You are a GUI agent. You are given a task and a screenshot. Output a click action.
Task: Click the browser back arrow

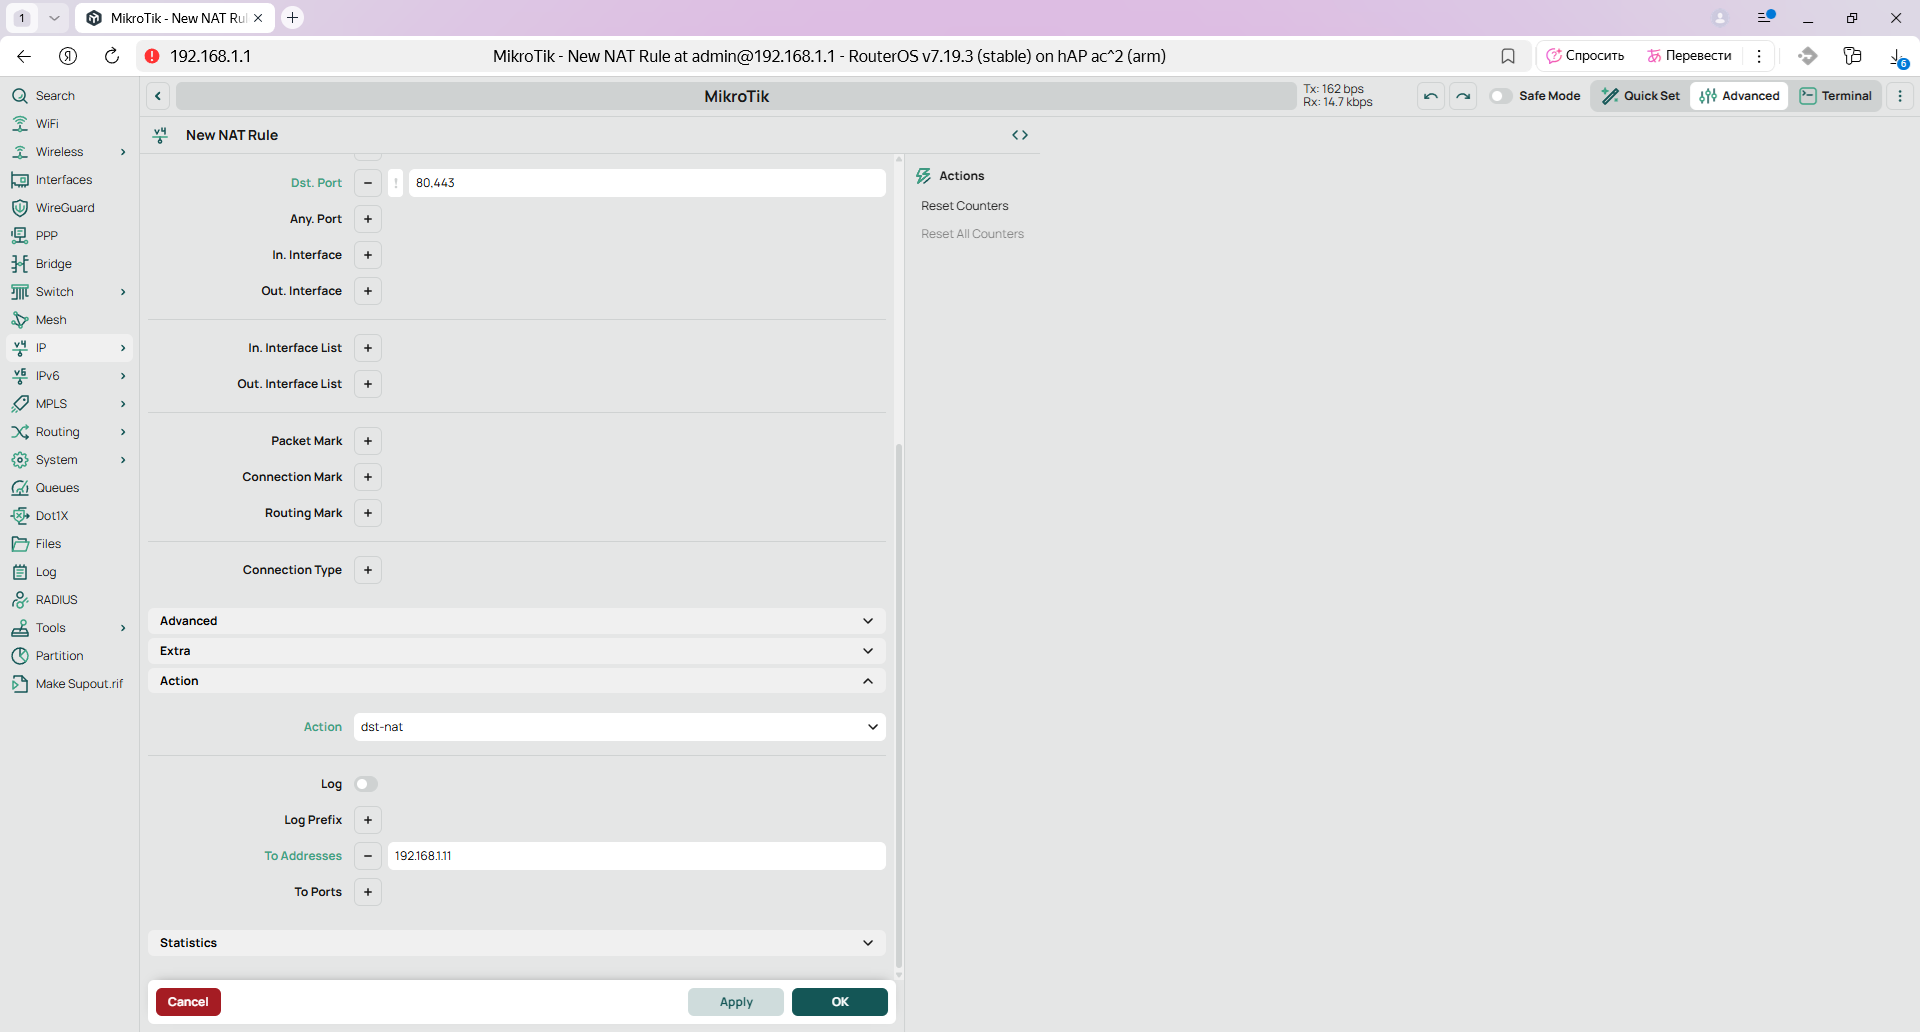[x=24, y=56]
